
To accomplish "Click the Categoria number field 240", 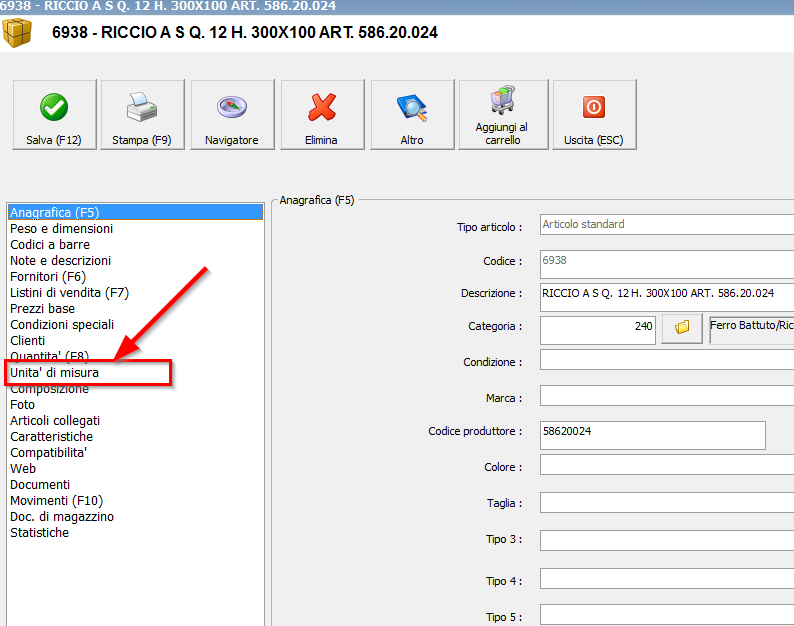I will point(598,330).
